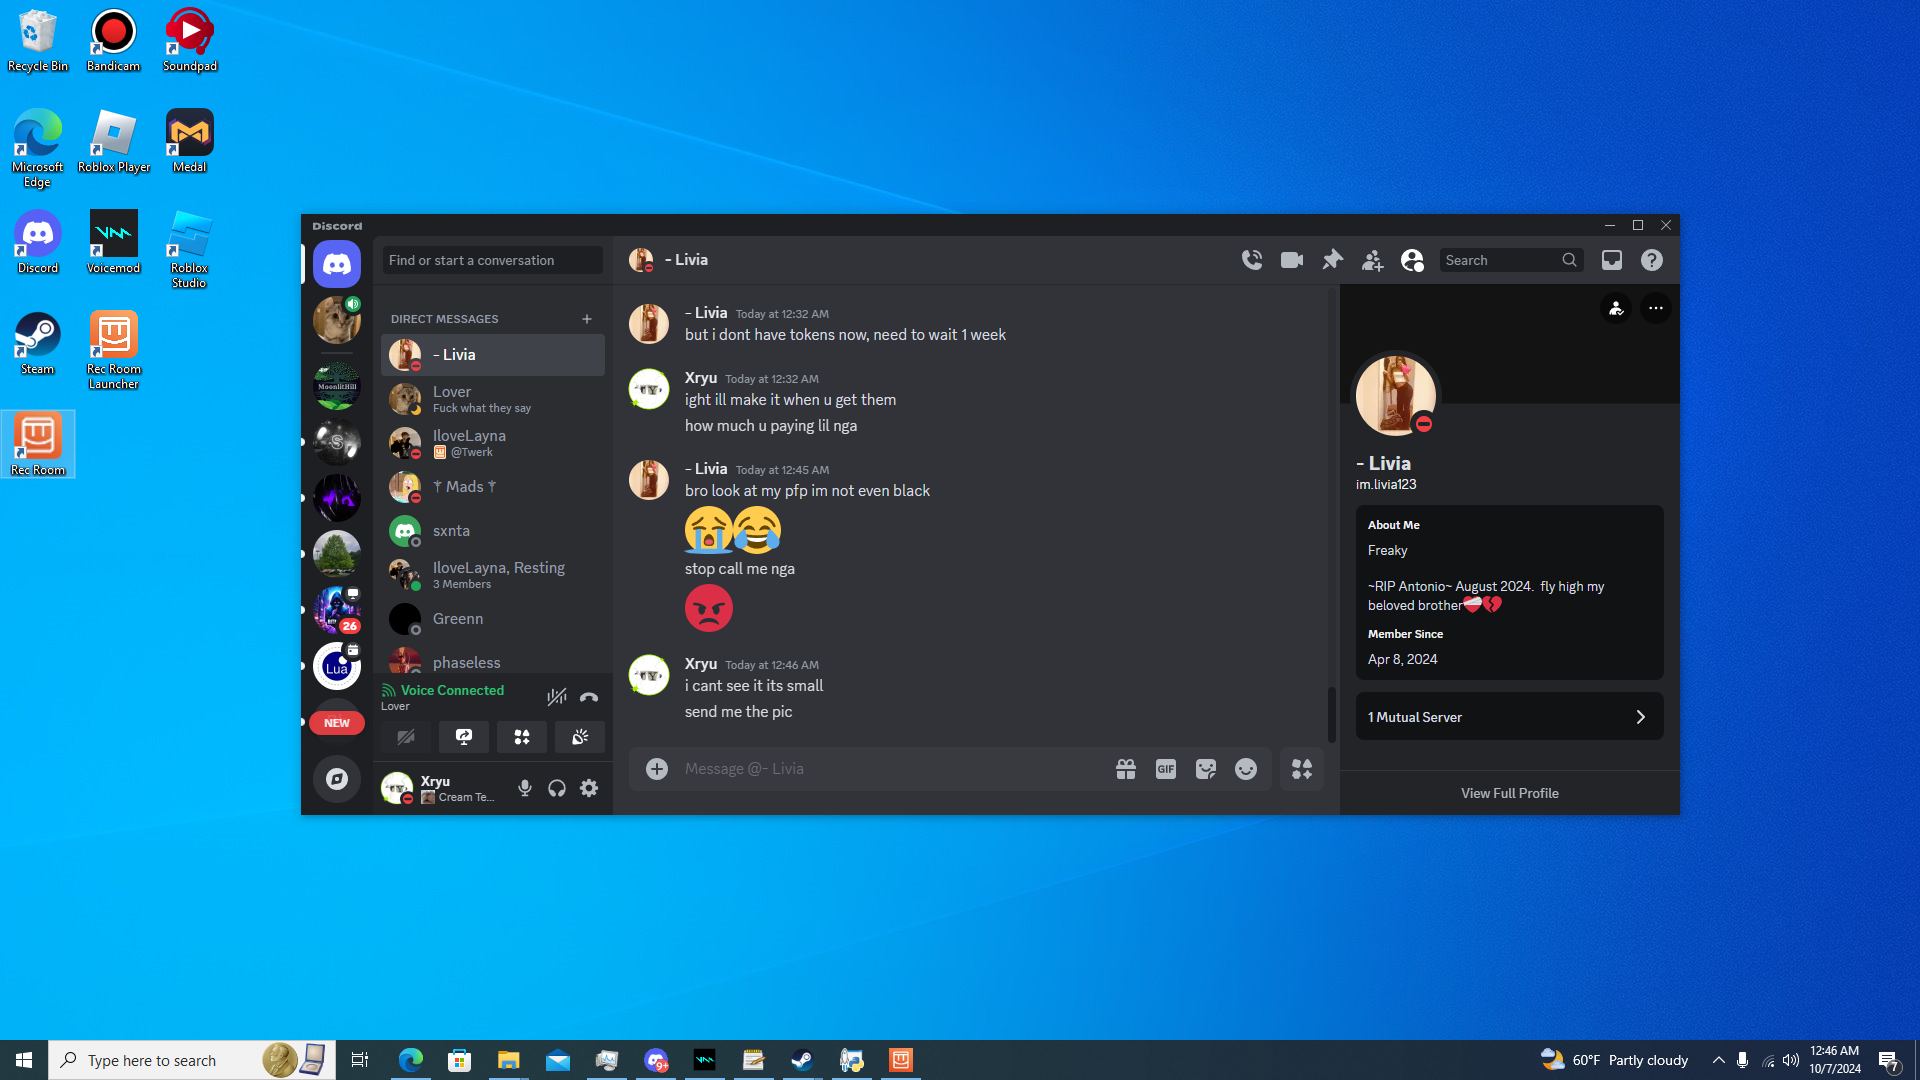1920x1080 pixels.
Task: Open the GIF picker
Action: 1165,769
